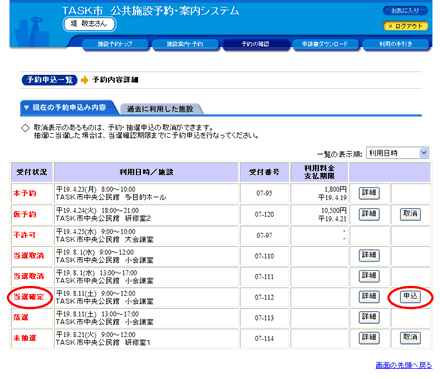The height and width of the screenshot is (379, 440).
Task: Click 申込 for winning entry 07-112
Action: coord(410,297)
